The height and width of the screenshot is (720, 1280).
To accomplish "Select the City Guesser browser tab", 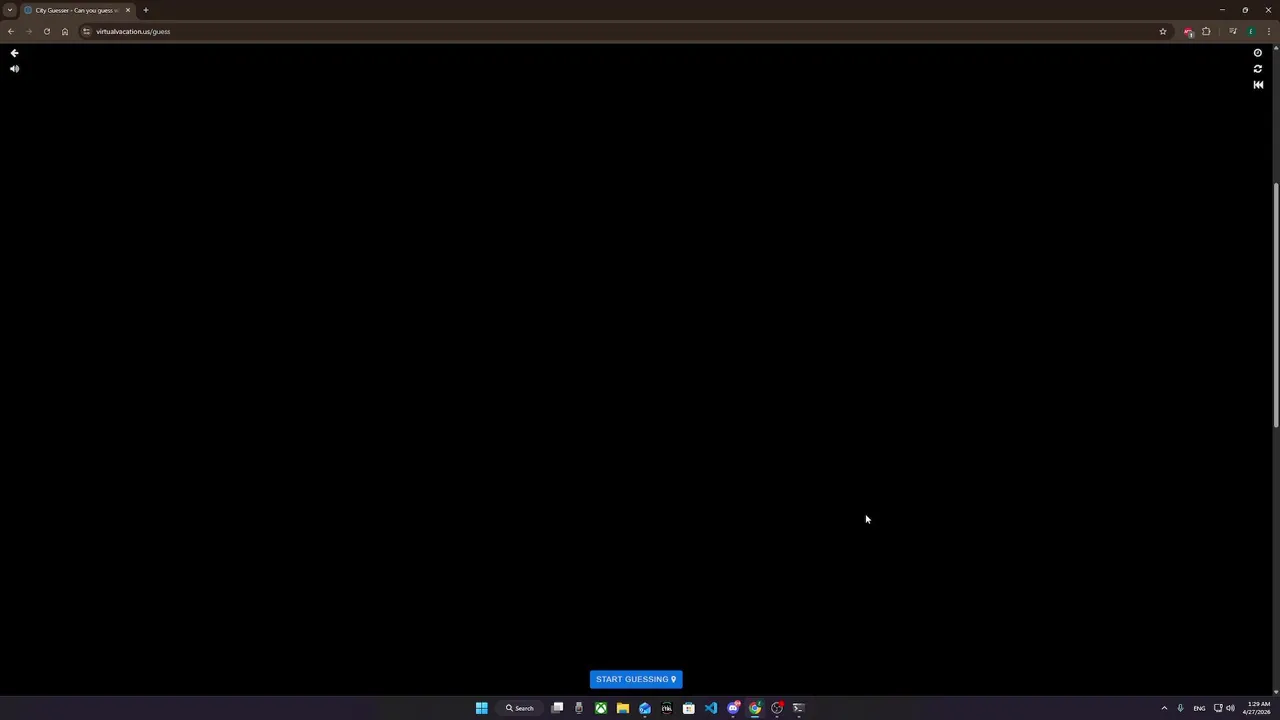I will click(x=77, y=10).
